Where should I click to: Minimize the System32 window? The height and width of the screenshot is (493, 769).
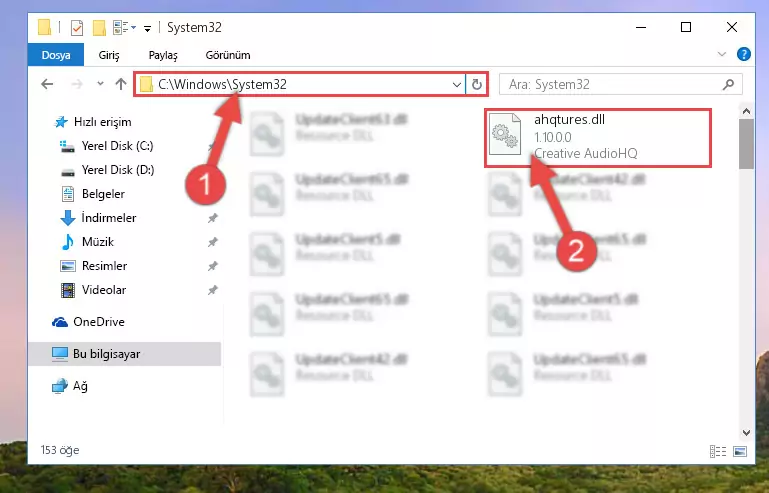pos(641,27)
